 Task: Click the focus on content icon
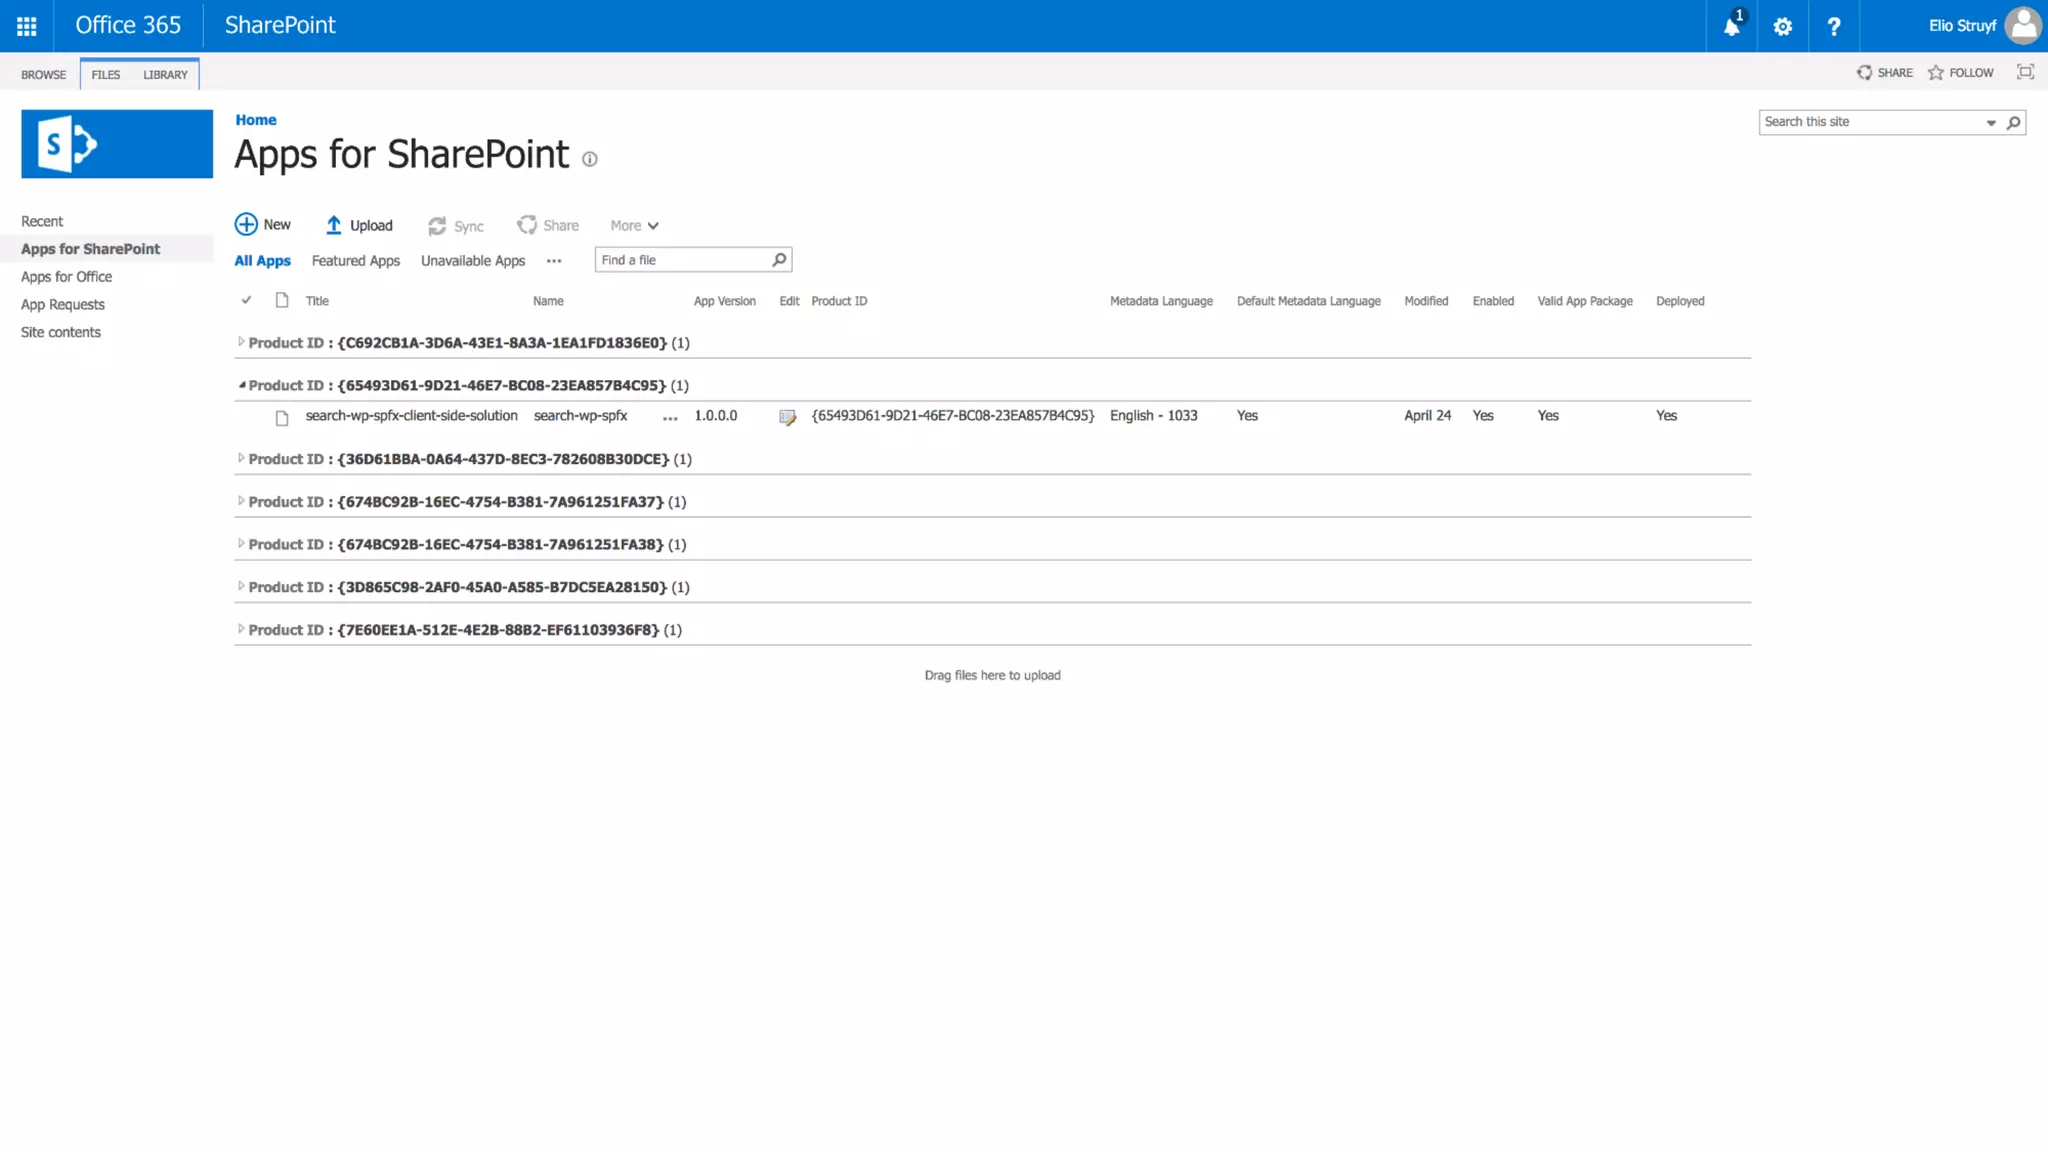pos(2025,72)
